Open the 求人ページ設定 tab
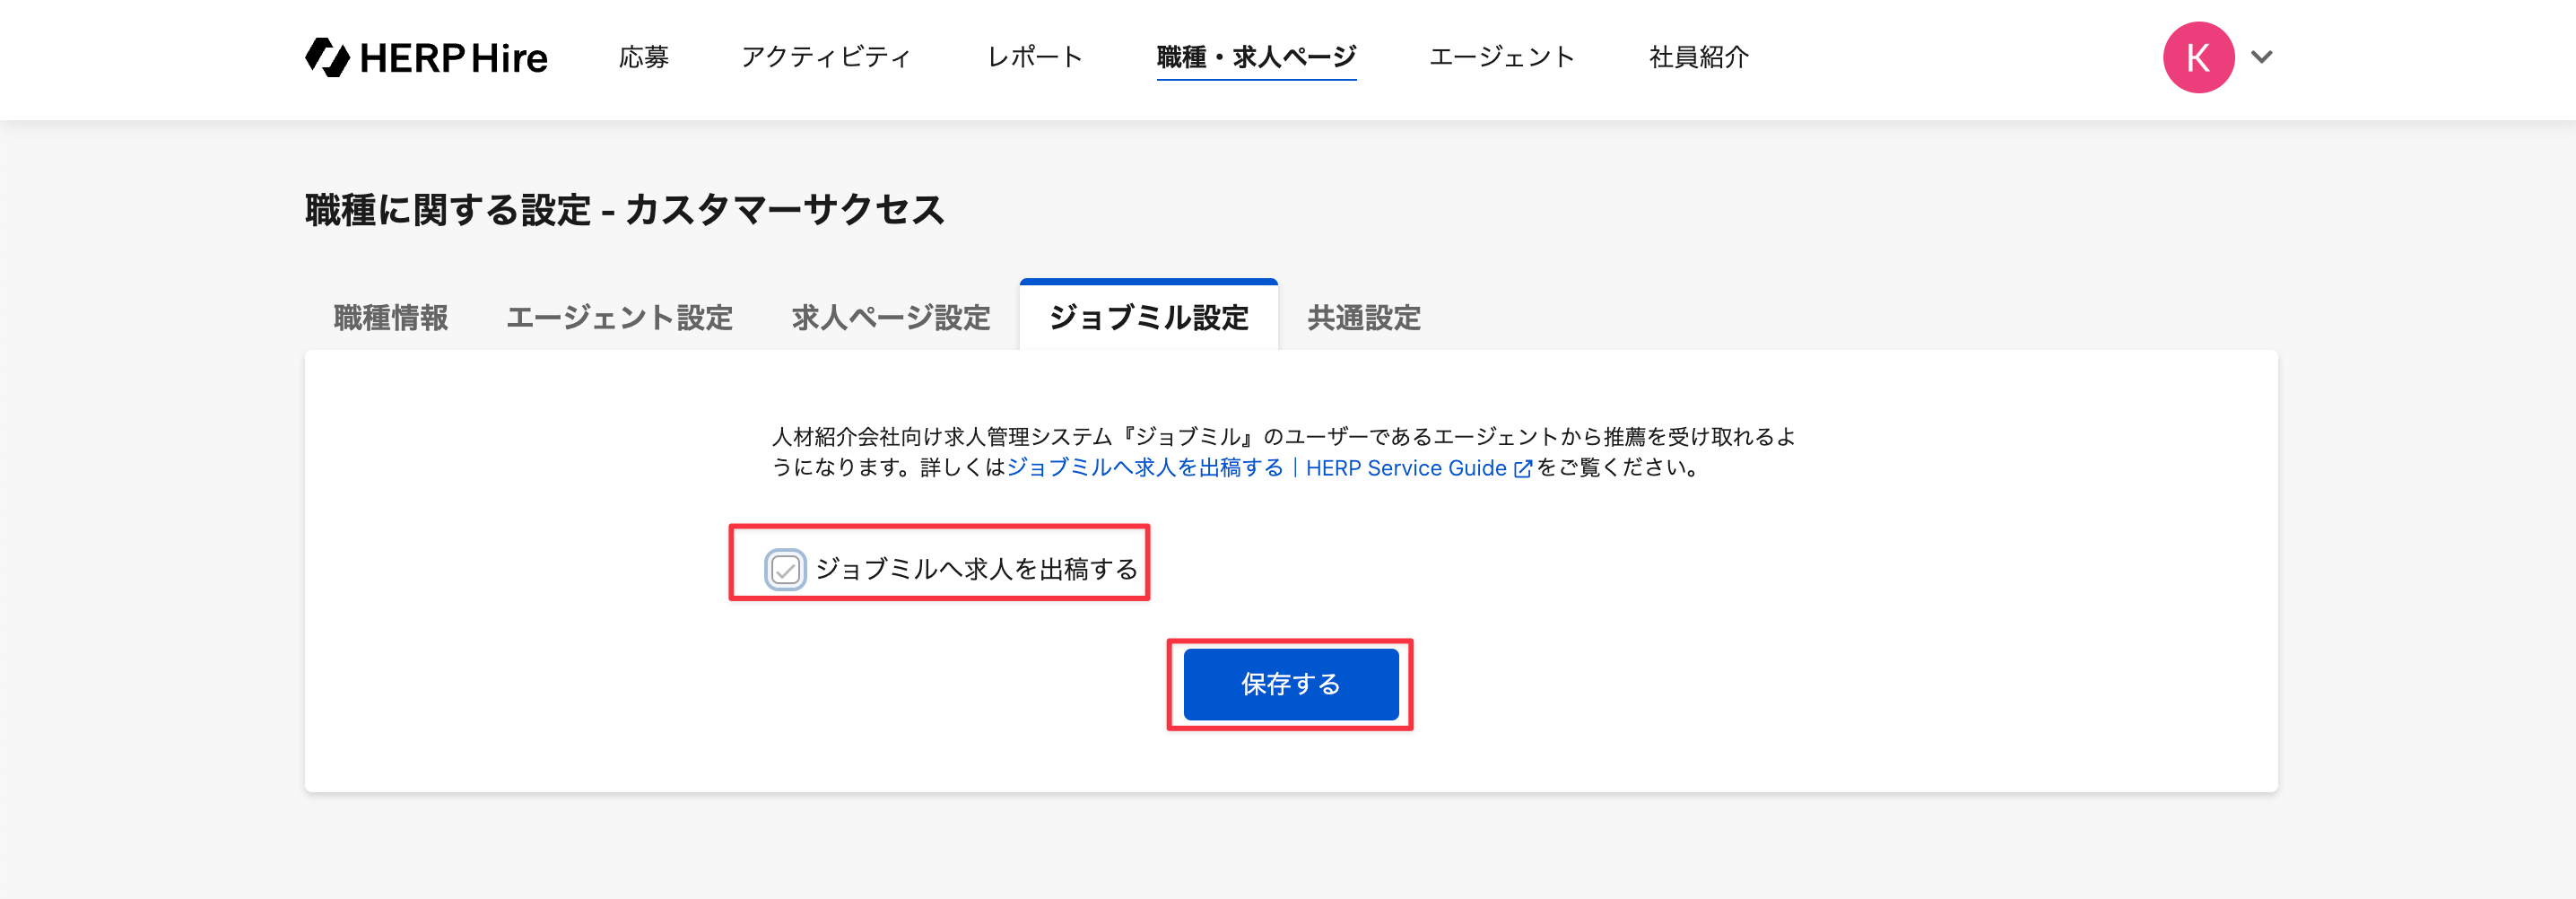 (890, 318)
